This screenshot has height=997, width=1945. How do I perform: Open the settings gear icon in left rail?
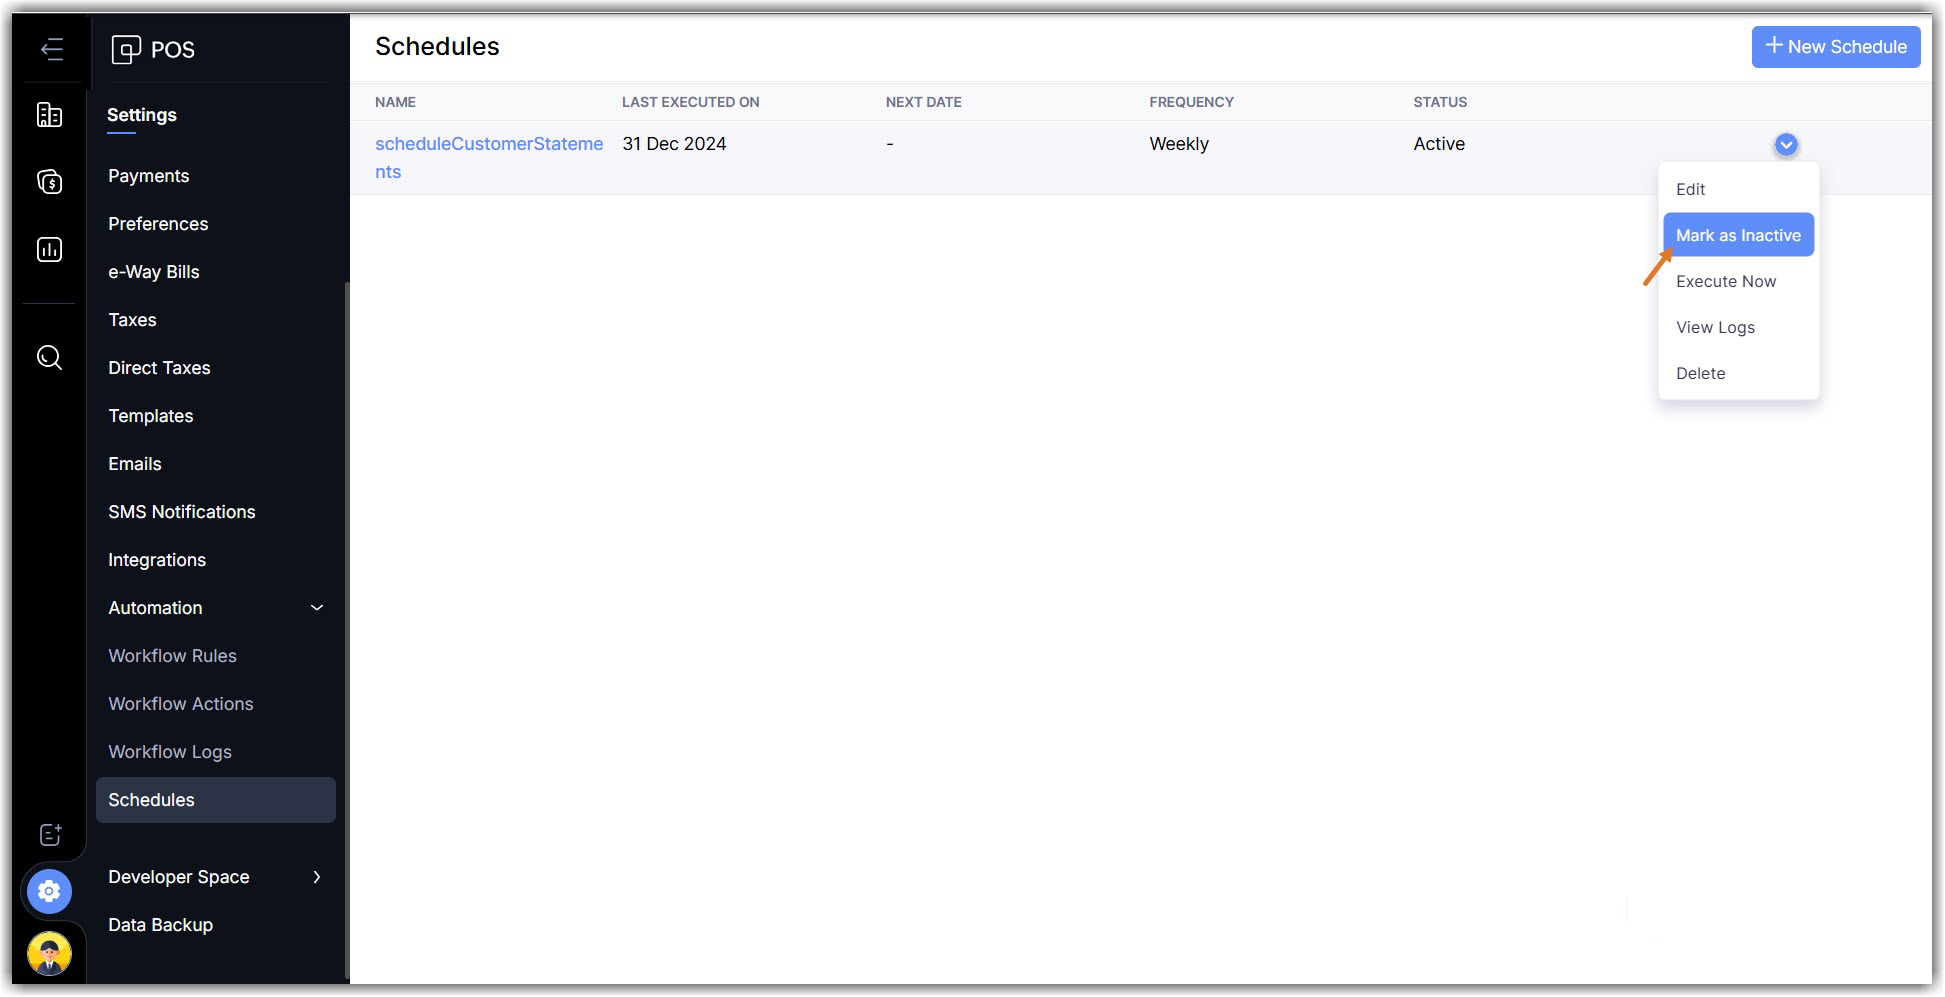49,891
